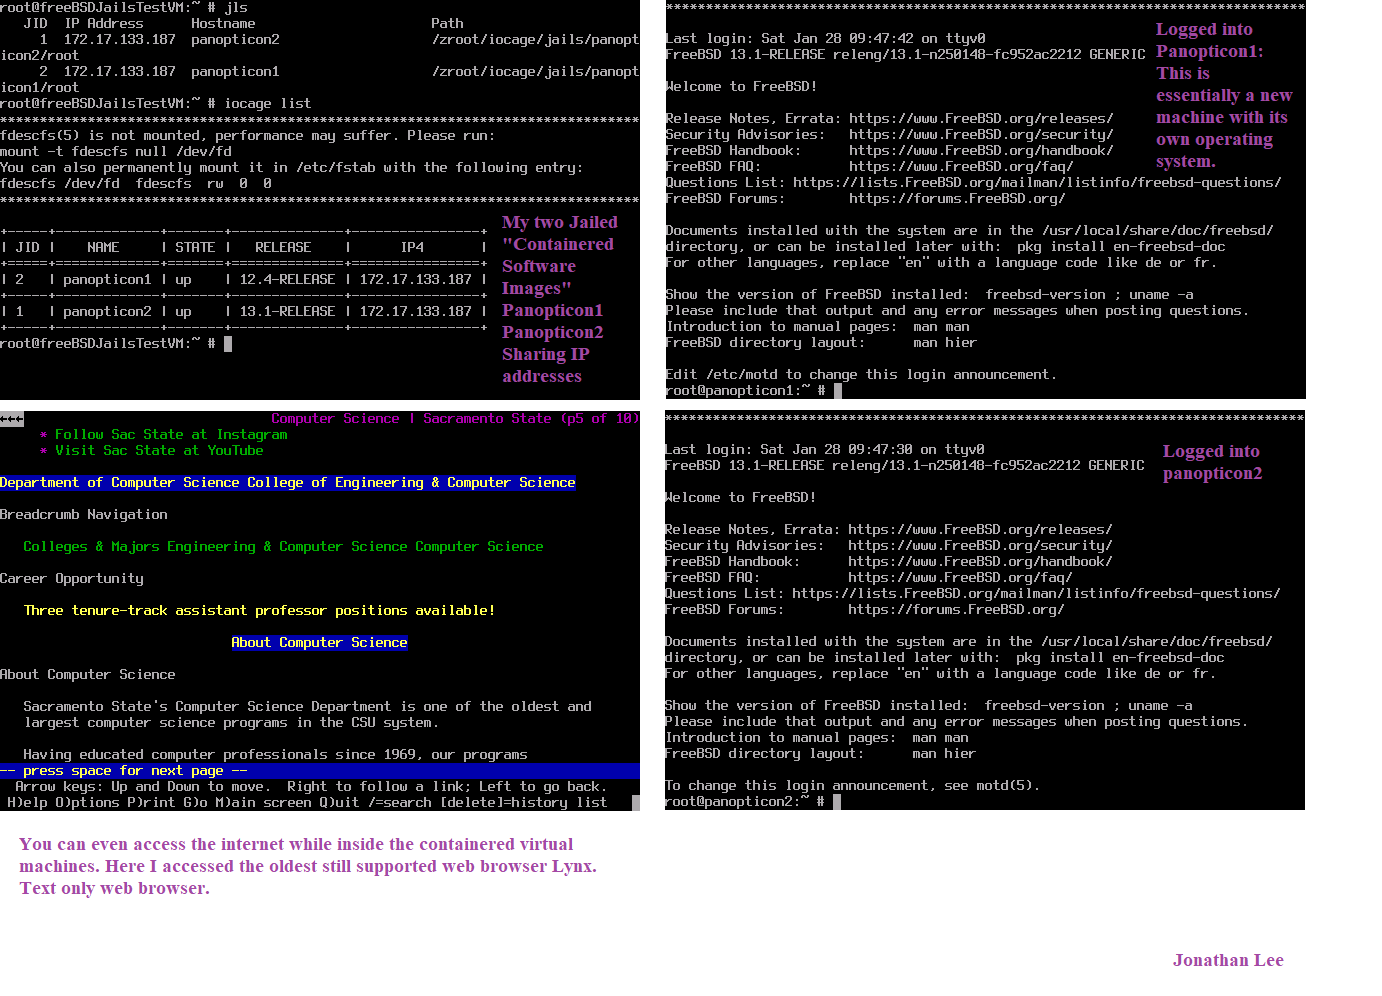Select the panopticon1 row in iocage list
This screenshot has width=1382, height=996.
click(243, 280)
